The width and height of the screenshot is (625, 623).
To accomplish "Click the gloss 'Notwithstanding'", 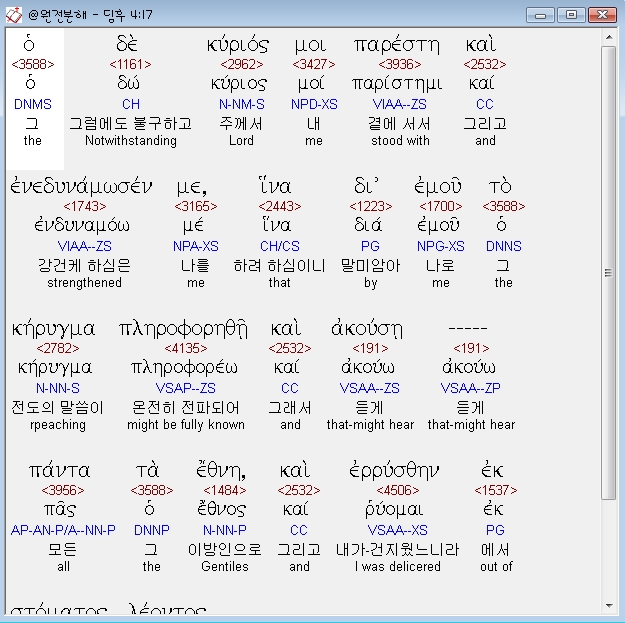I will click(x=131, y=141).
